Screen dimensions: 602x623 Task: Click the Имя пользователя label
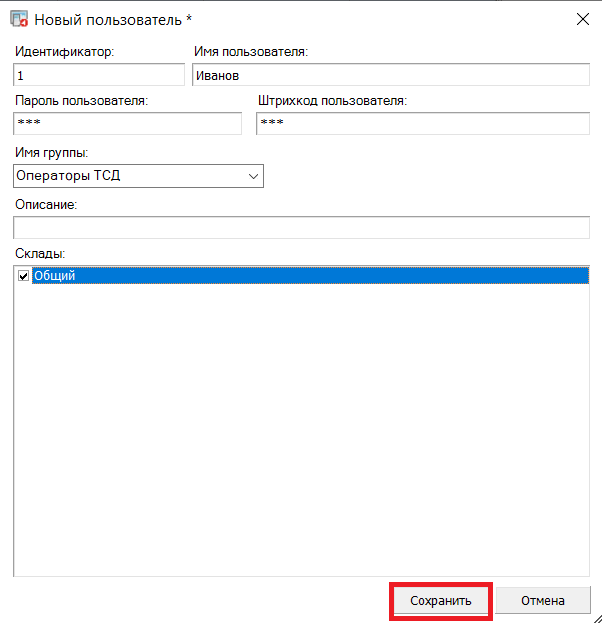pos(251,52)
